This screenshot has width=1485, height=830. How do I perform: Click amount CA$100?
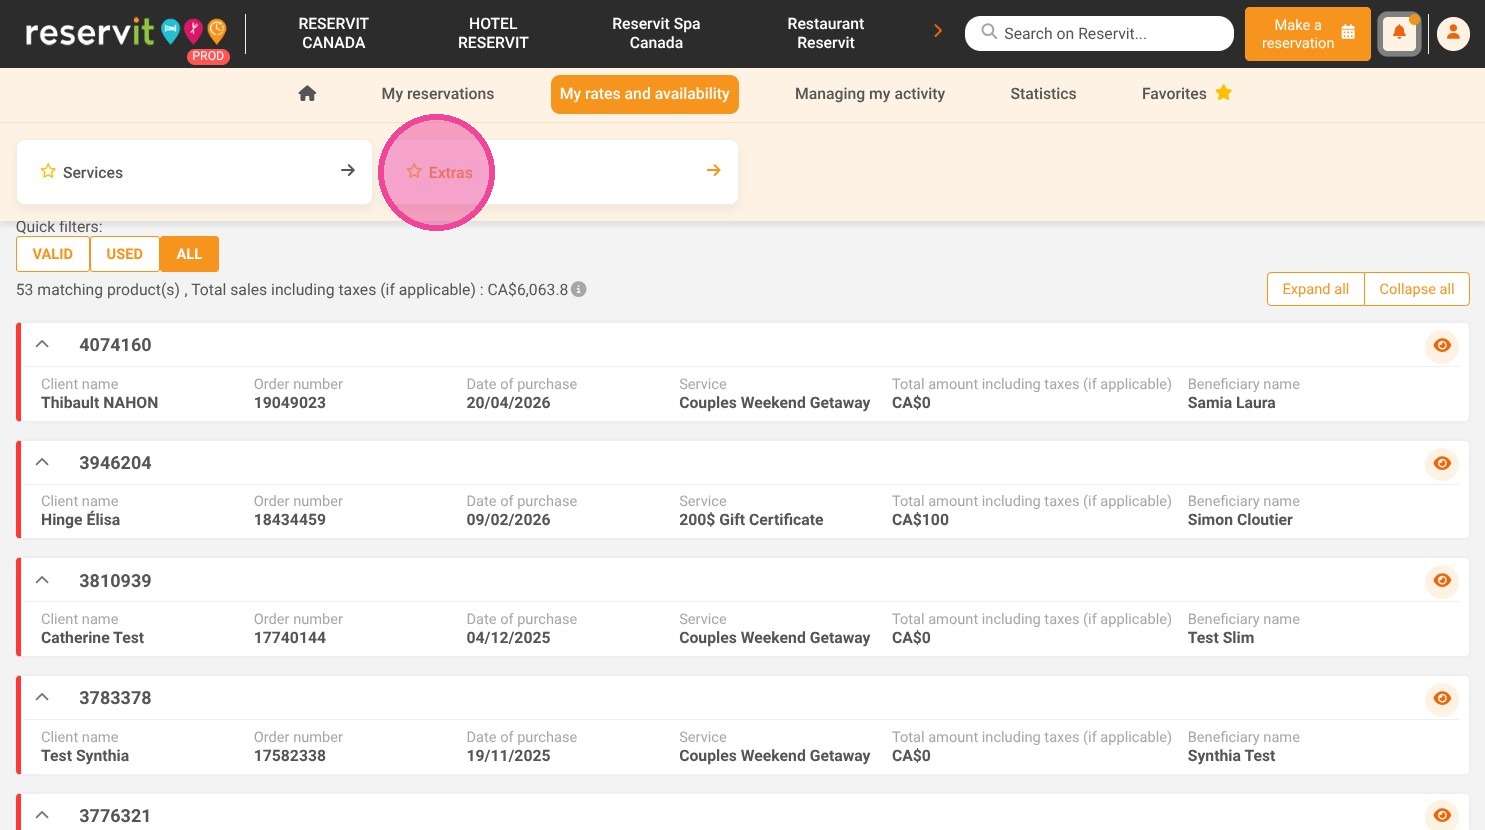tap(920, 520)
